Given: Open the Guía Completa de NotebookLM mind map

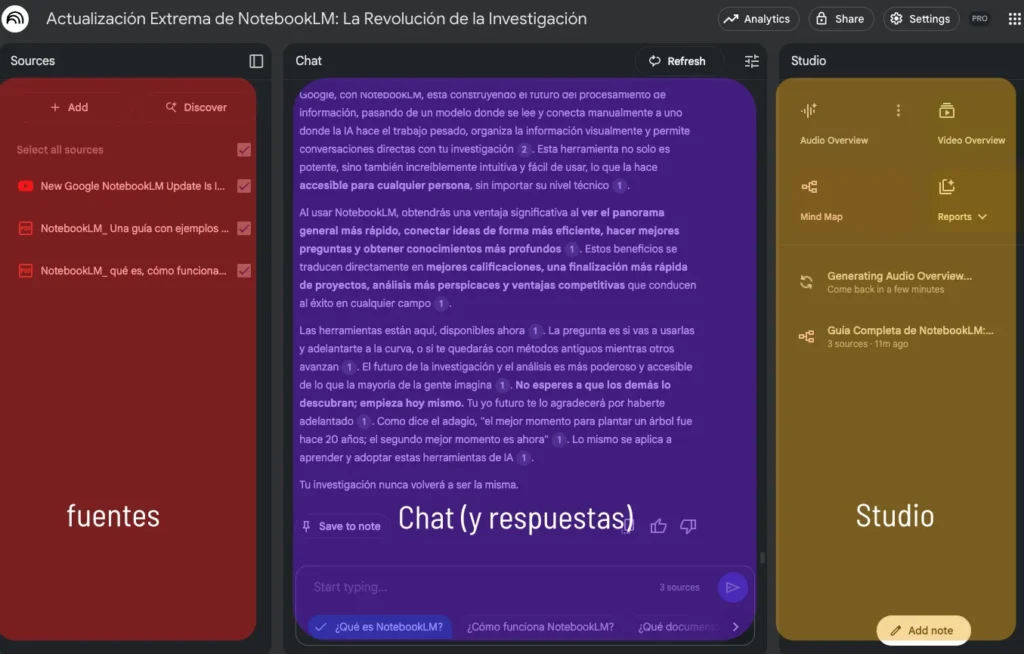Looking at the screenshot, I should click(898, 336).
